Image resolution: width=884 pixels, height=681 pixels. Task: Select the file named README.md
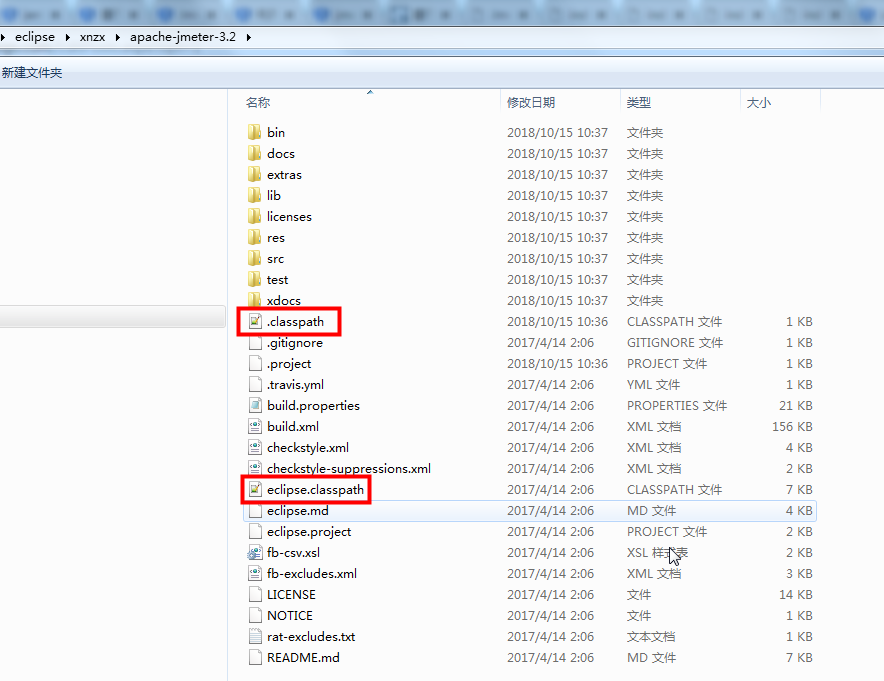click(303, 657)
